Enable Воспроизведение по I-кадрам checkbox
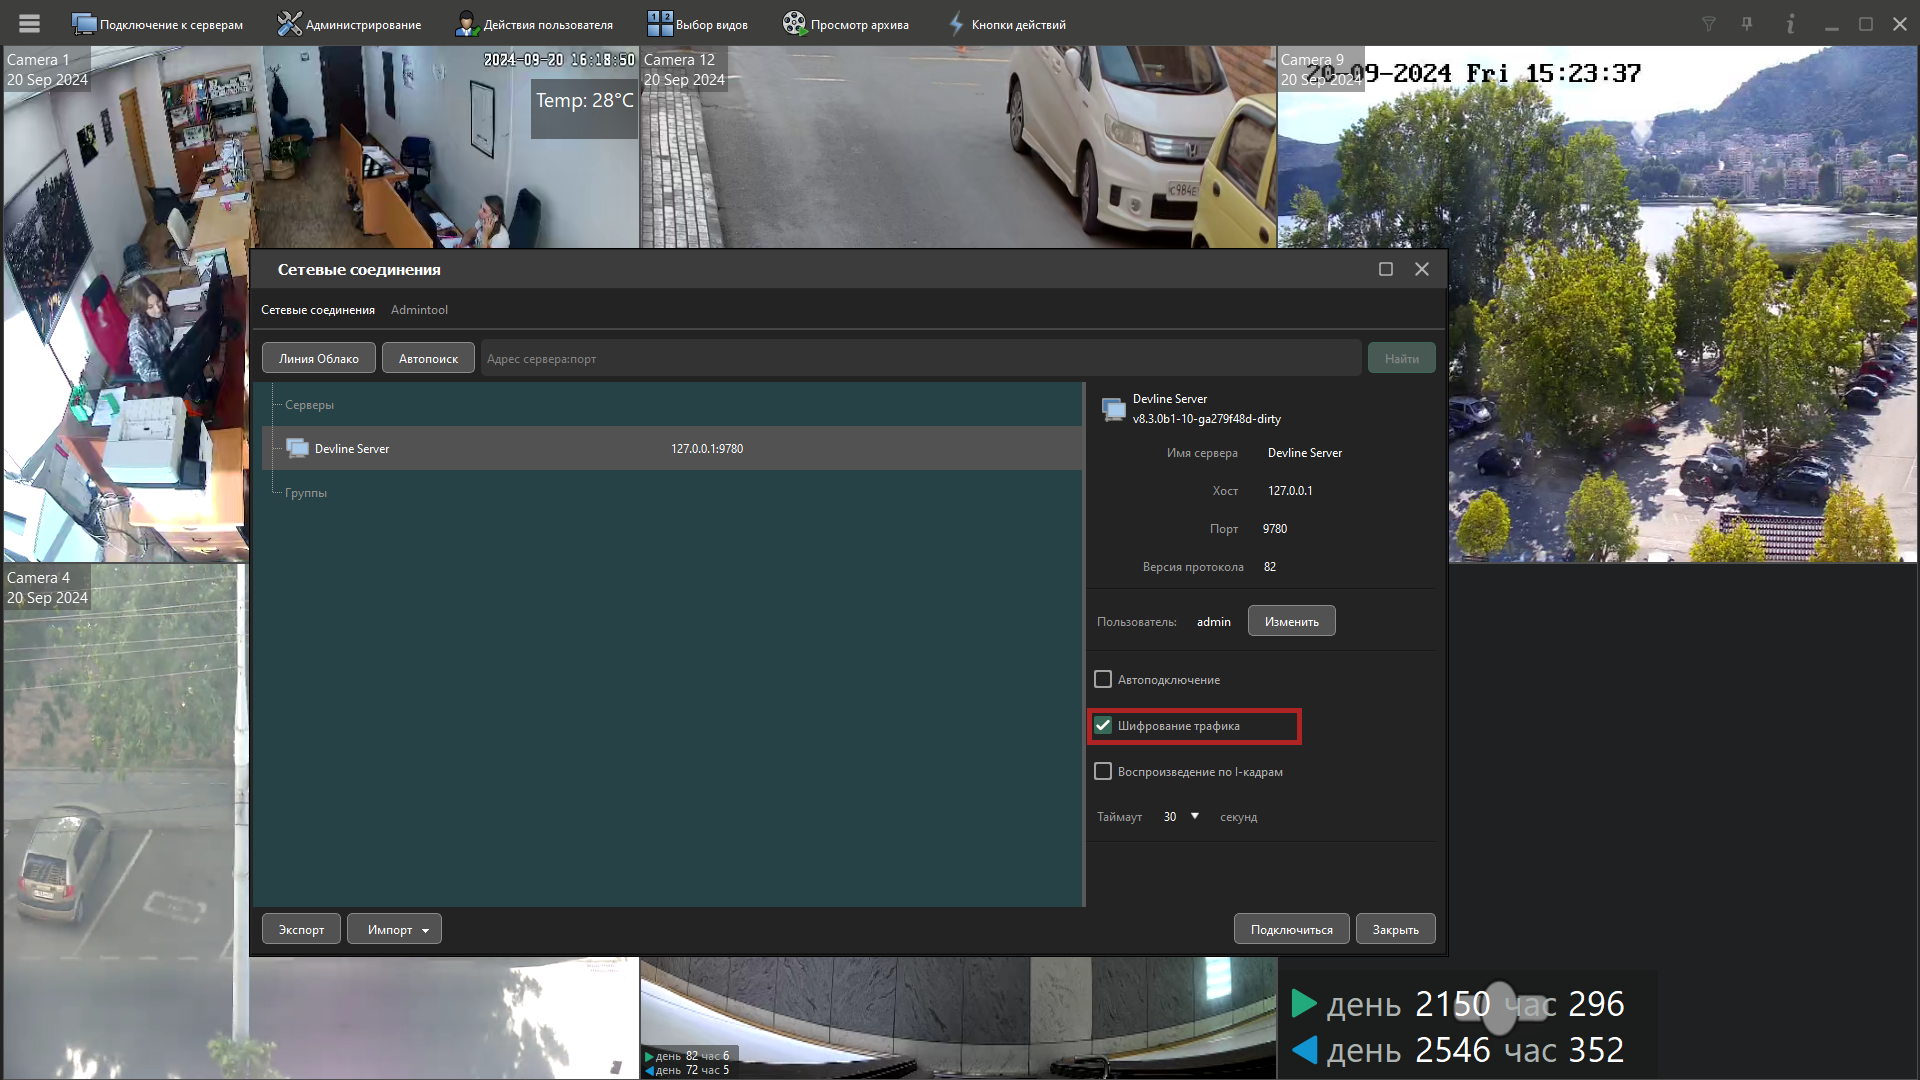 pyautogui.click(x=1103, y=772)
